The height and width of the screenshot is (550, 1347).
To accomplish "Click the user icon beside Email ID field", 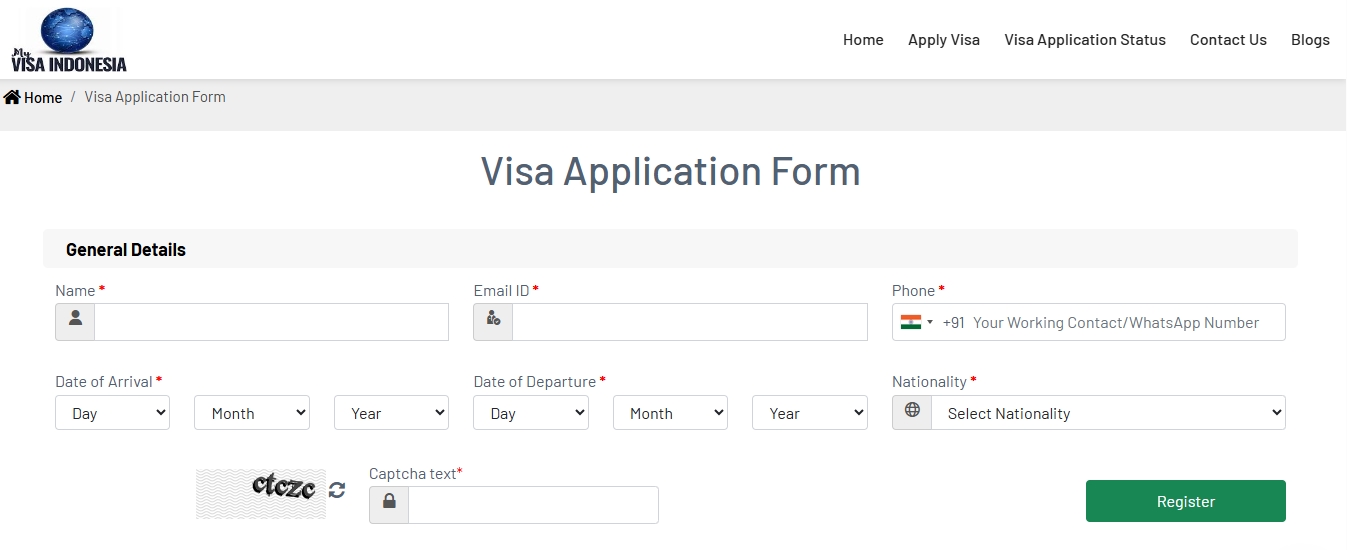I will tap(493, 322).
